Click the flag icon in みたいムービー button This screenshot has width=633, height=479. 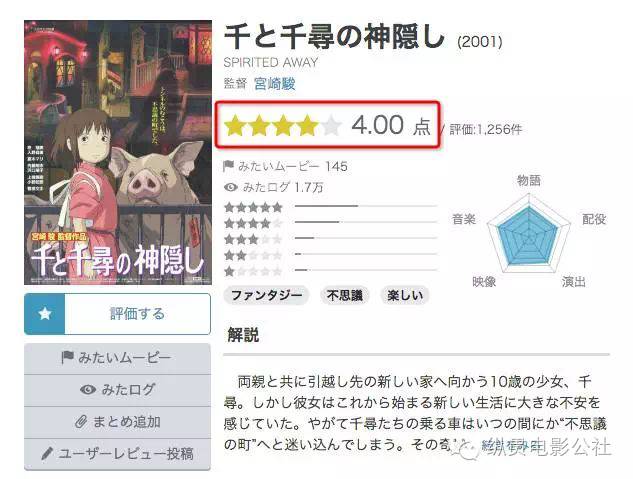coord(67,357)
